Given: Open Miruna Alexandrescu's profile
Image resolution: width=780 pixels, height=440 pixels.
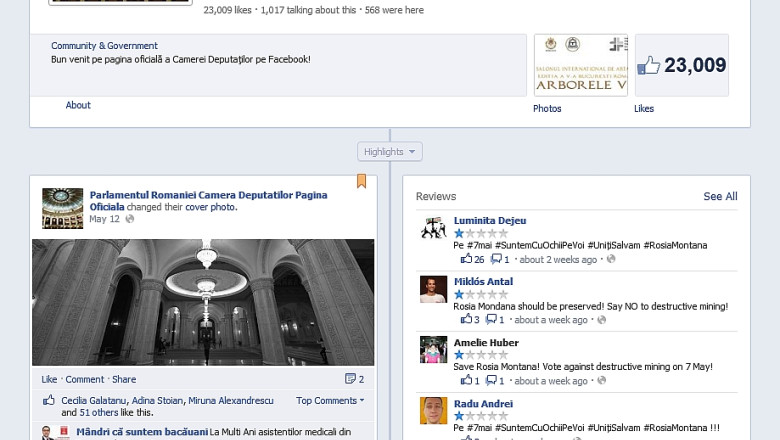Looking at the screenshot, I should [x=231, y=401].
